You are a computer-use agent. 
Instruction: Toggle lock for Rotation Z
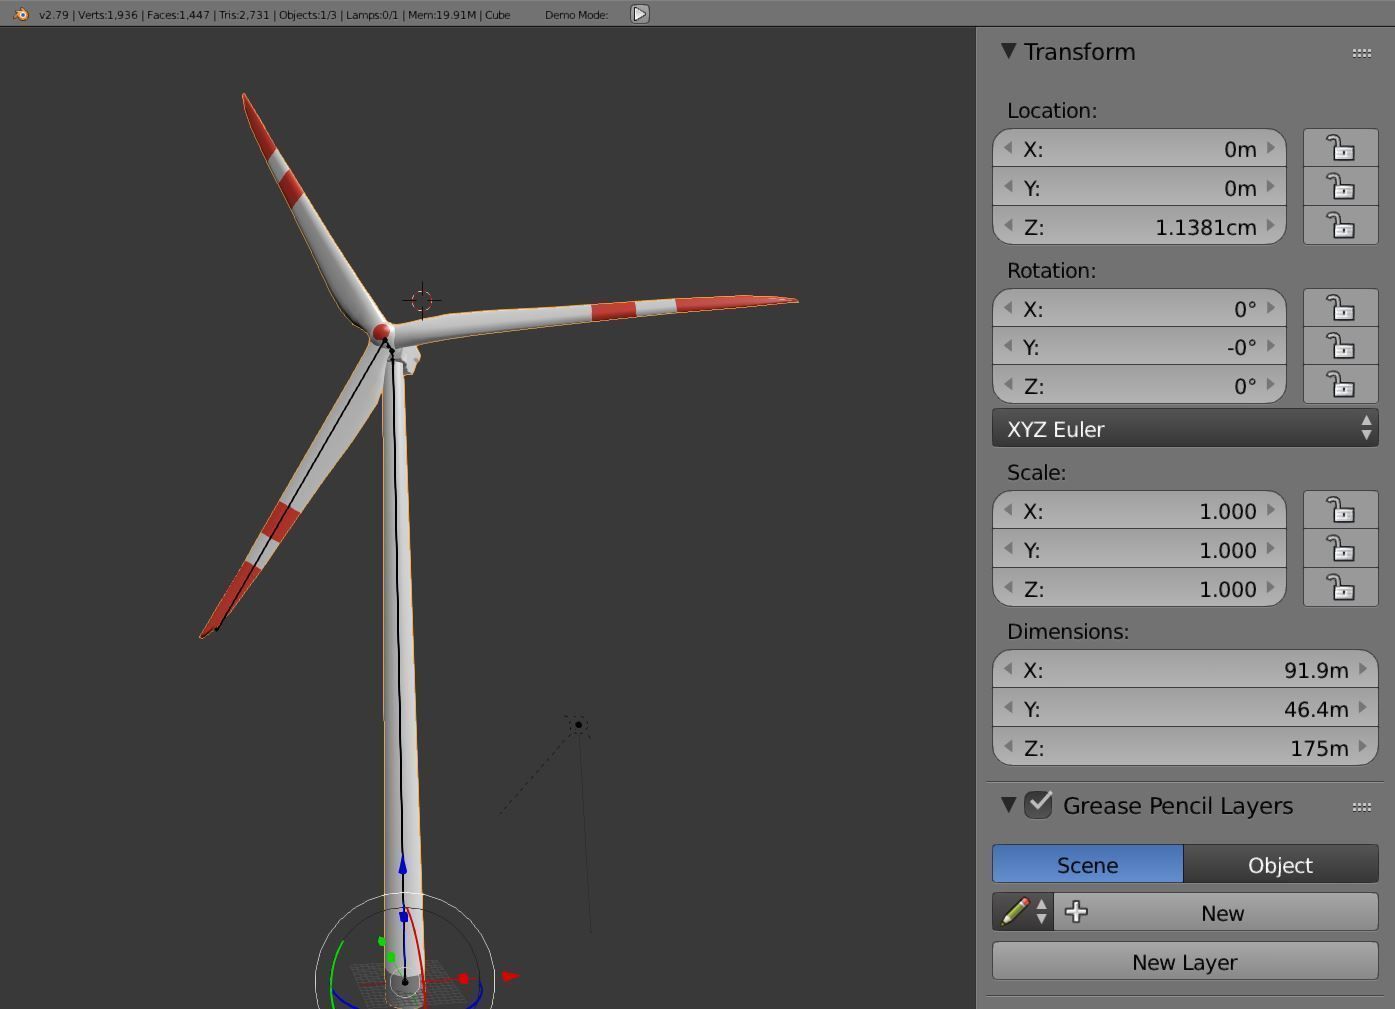coord(1341,385)
